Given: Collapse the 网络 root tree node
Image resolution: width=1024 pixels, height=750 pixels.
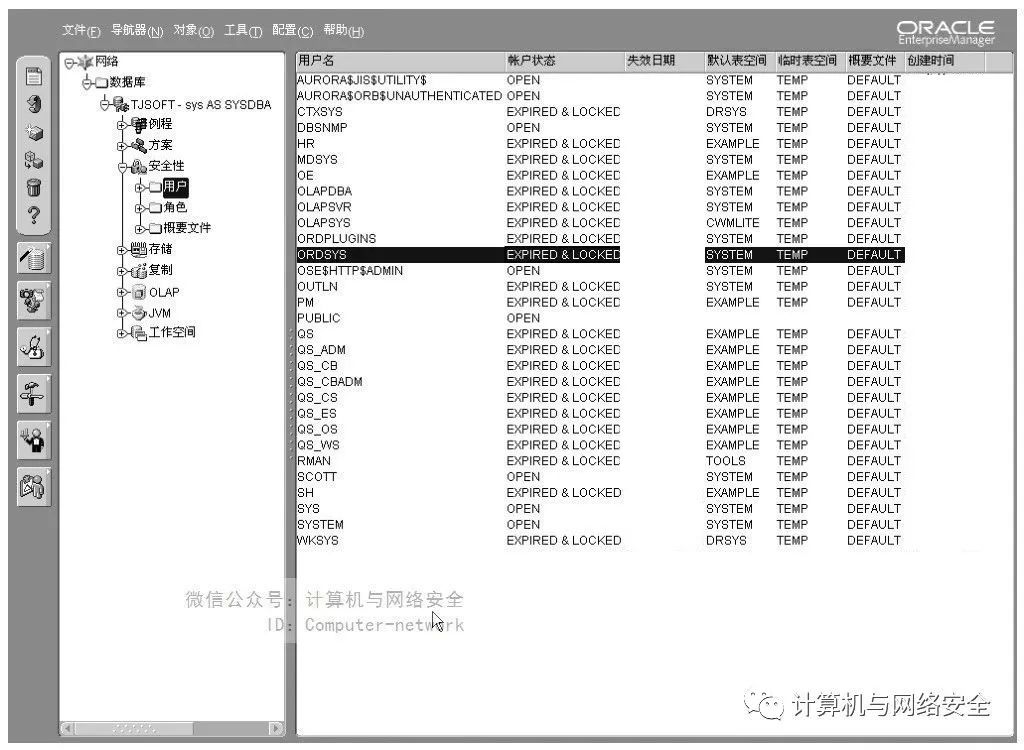Looking at the screenshot, I should [69, 63].
